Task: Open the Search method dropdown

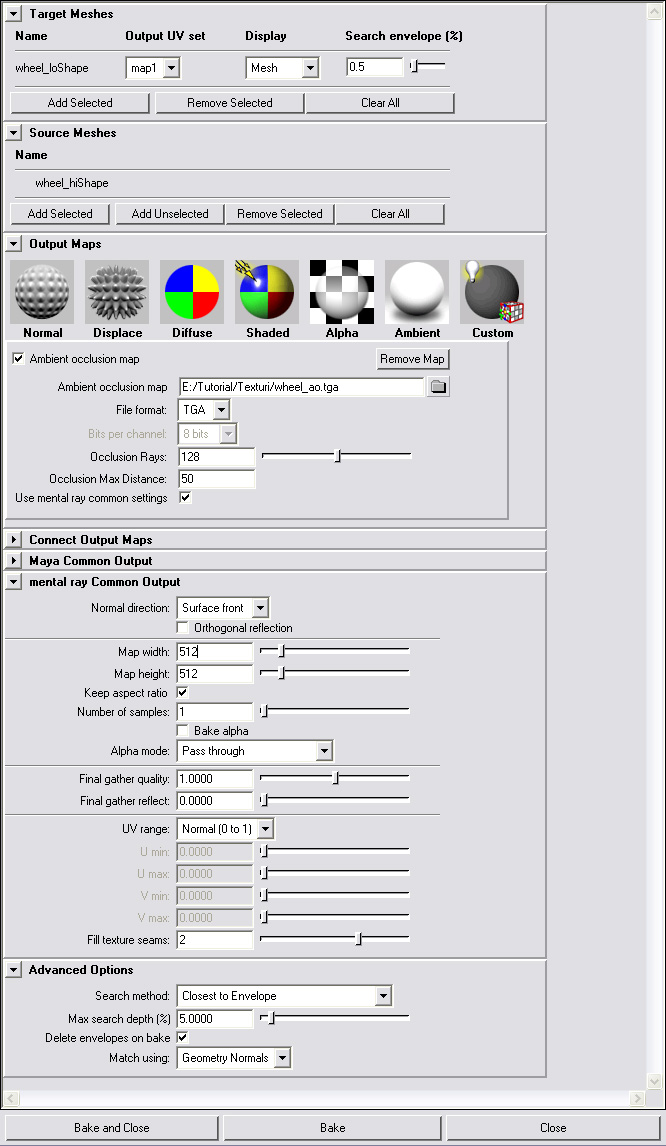Action: click(284, 996)
